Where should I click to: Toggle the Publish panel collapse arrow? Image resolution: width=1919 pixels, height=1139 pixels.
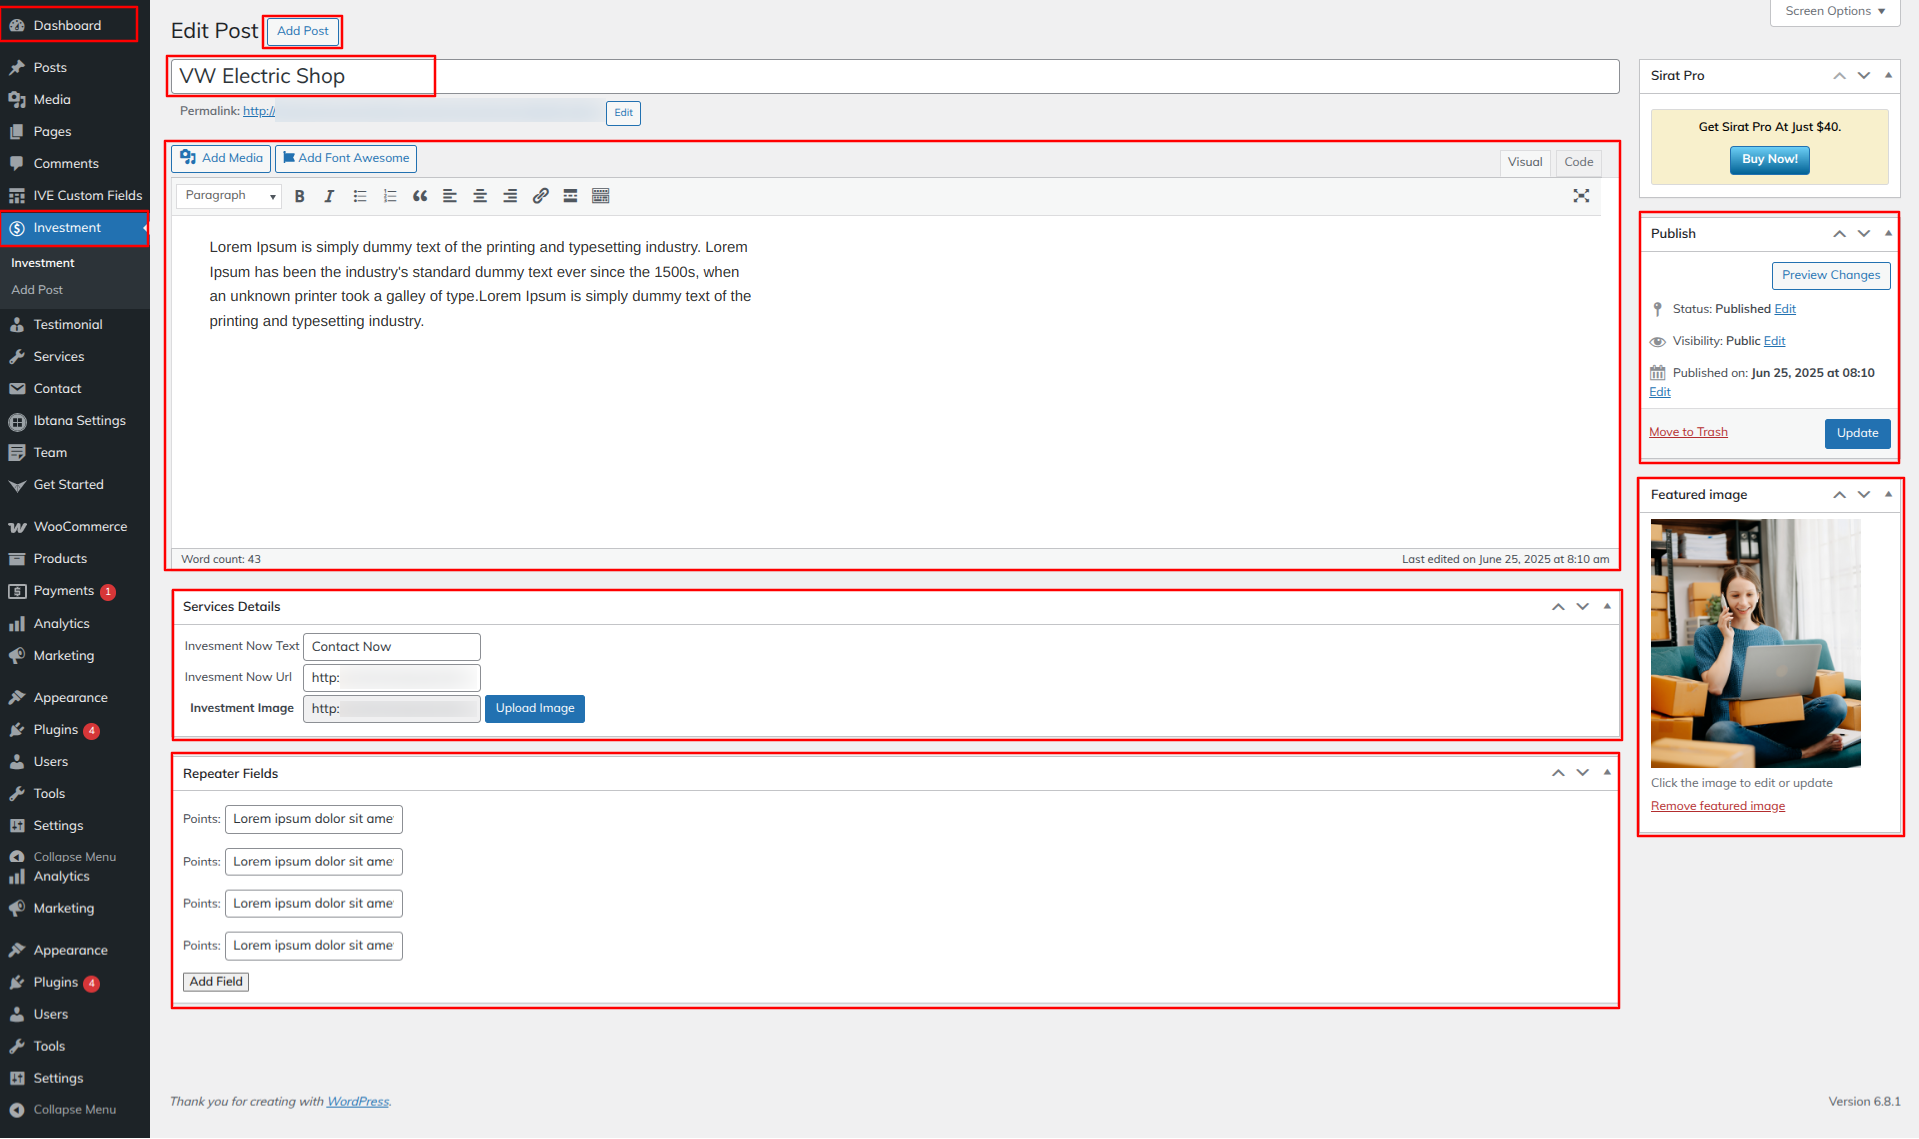[1888, 233]
